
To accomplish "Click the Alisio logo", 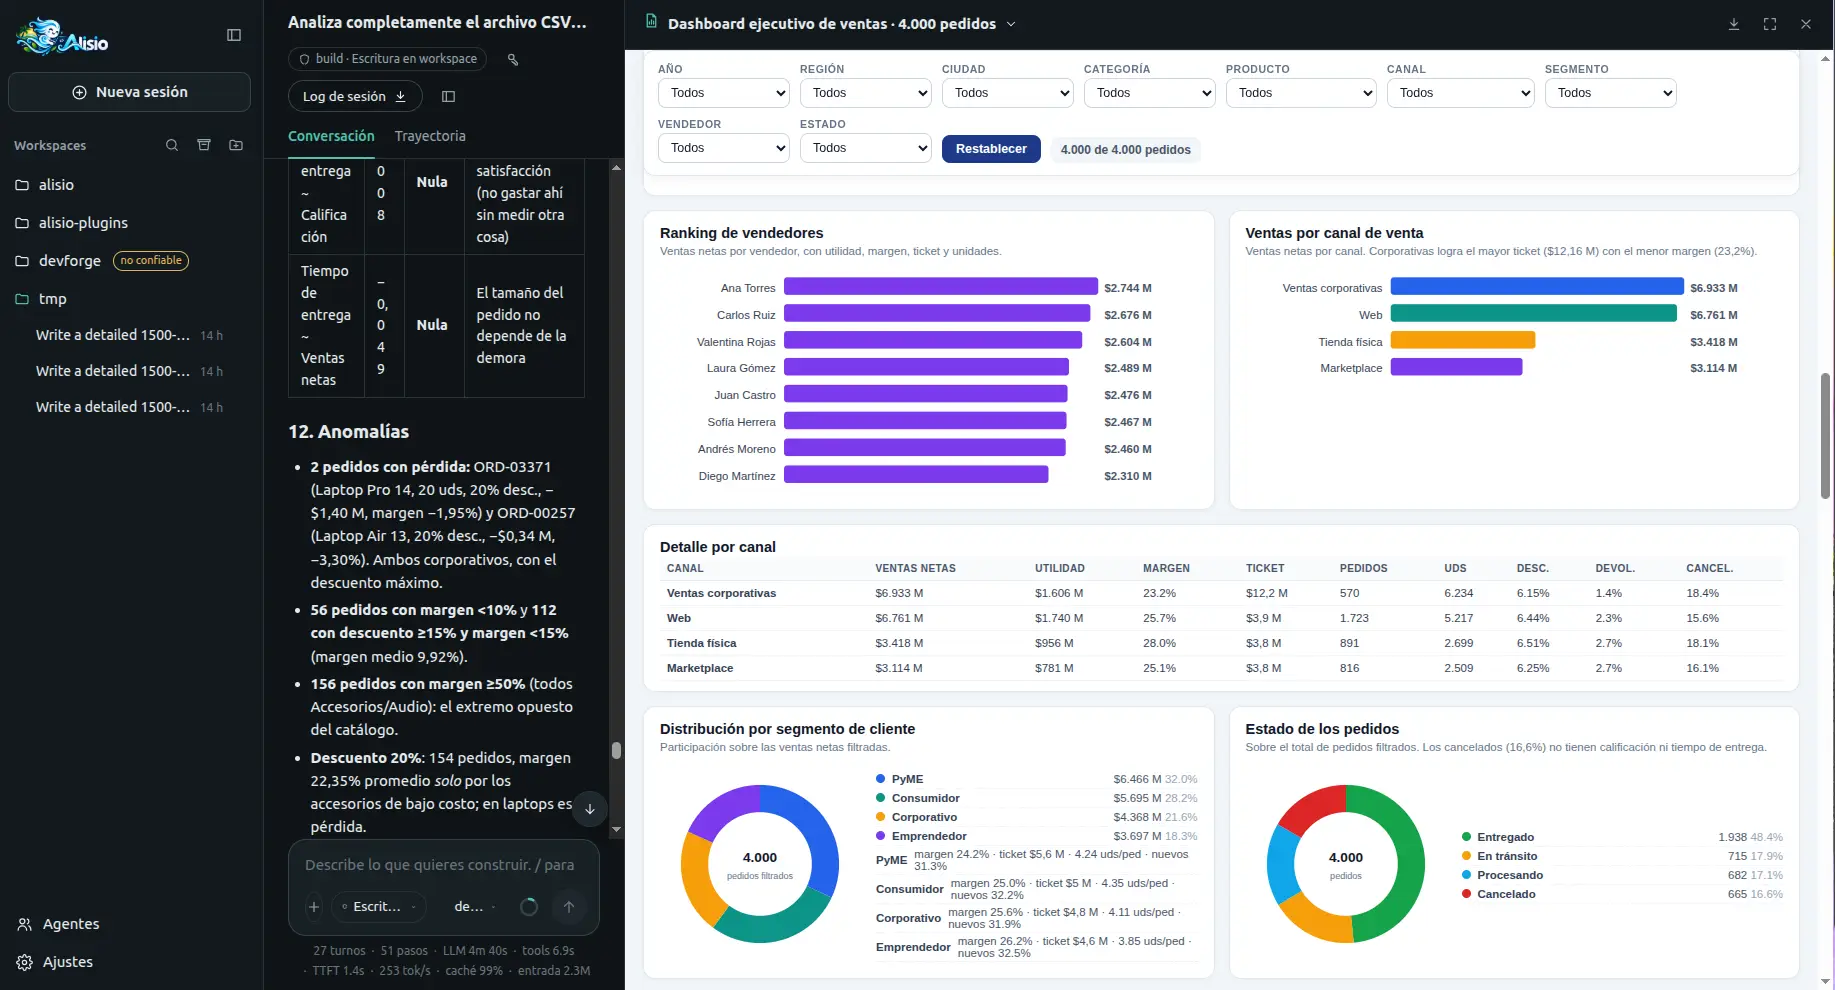I will click(x=62, y=37).
